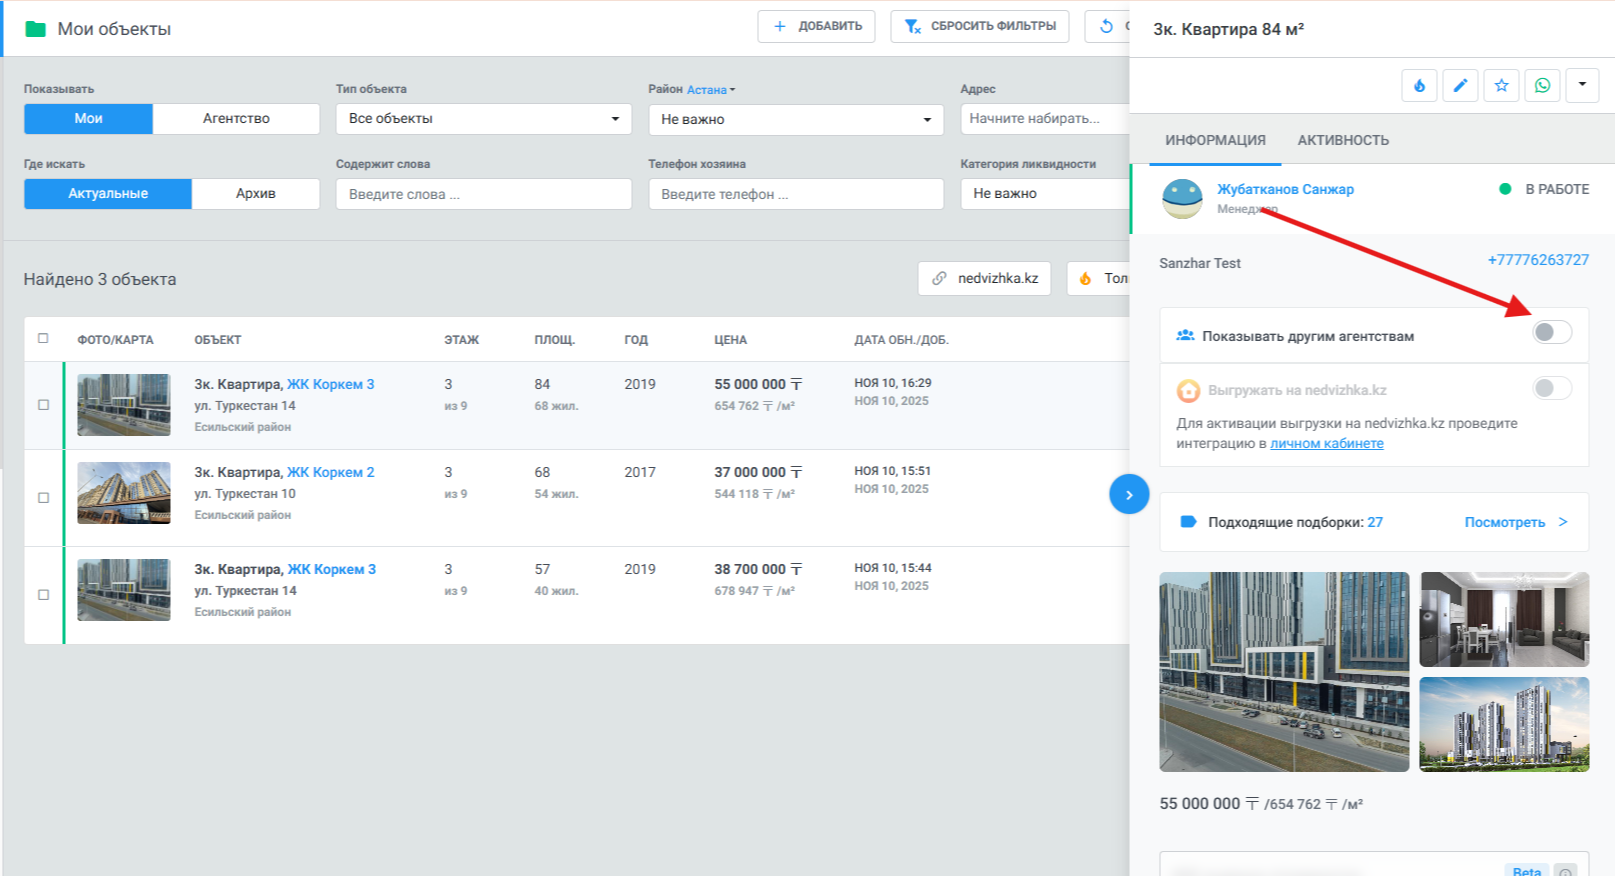Viewport: 1615px width, 876px height.
Task: Click the fire (hot) icon in detail panel
Action: click(1419, 86)
